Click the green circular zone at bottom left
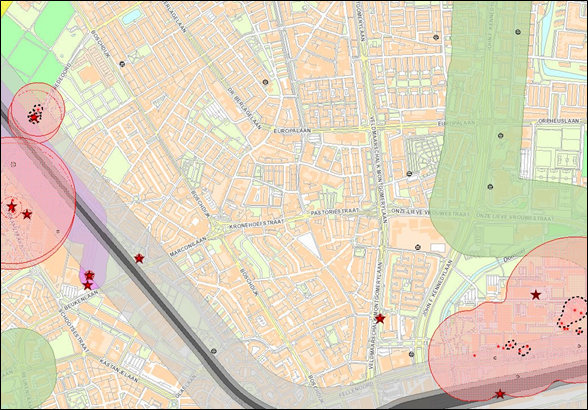The width and height of the screenshot is (588, 410). tap(25, 369)
